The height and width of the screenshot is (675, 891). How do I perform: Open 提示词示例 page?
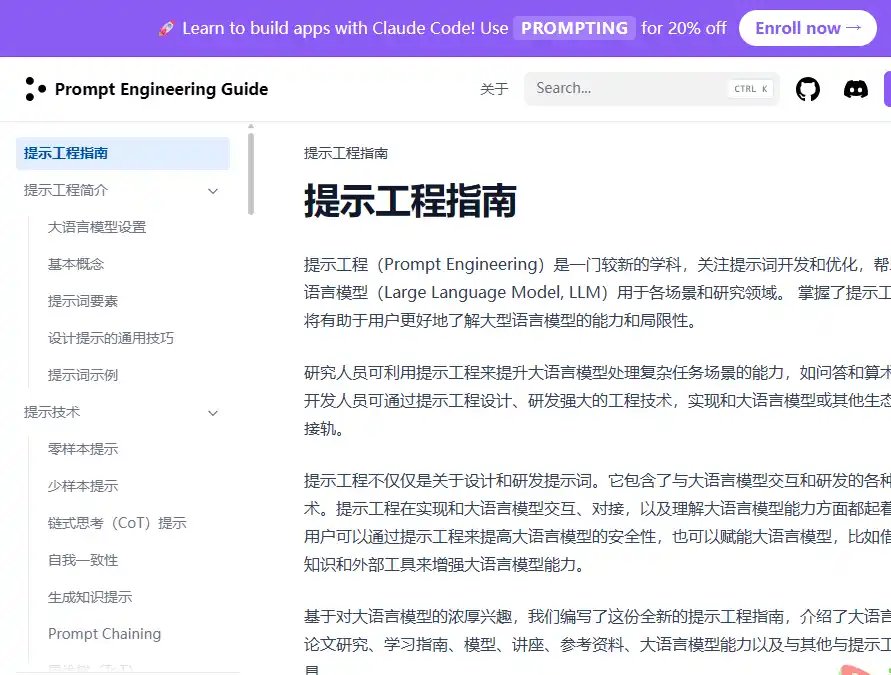[x=83, y=375]
